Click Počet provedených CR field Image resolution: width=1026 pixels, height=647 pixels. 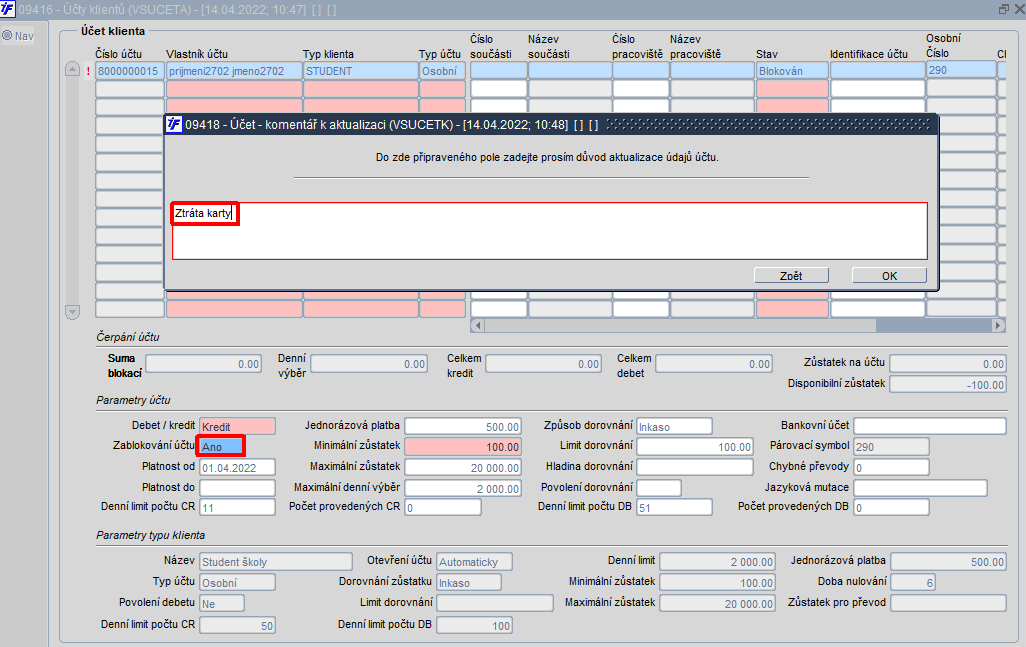coord(443,508)
